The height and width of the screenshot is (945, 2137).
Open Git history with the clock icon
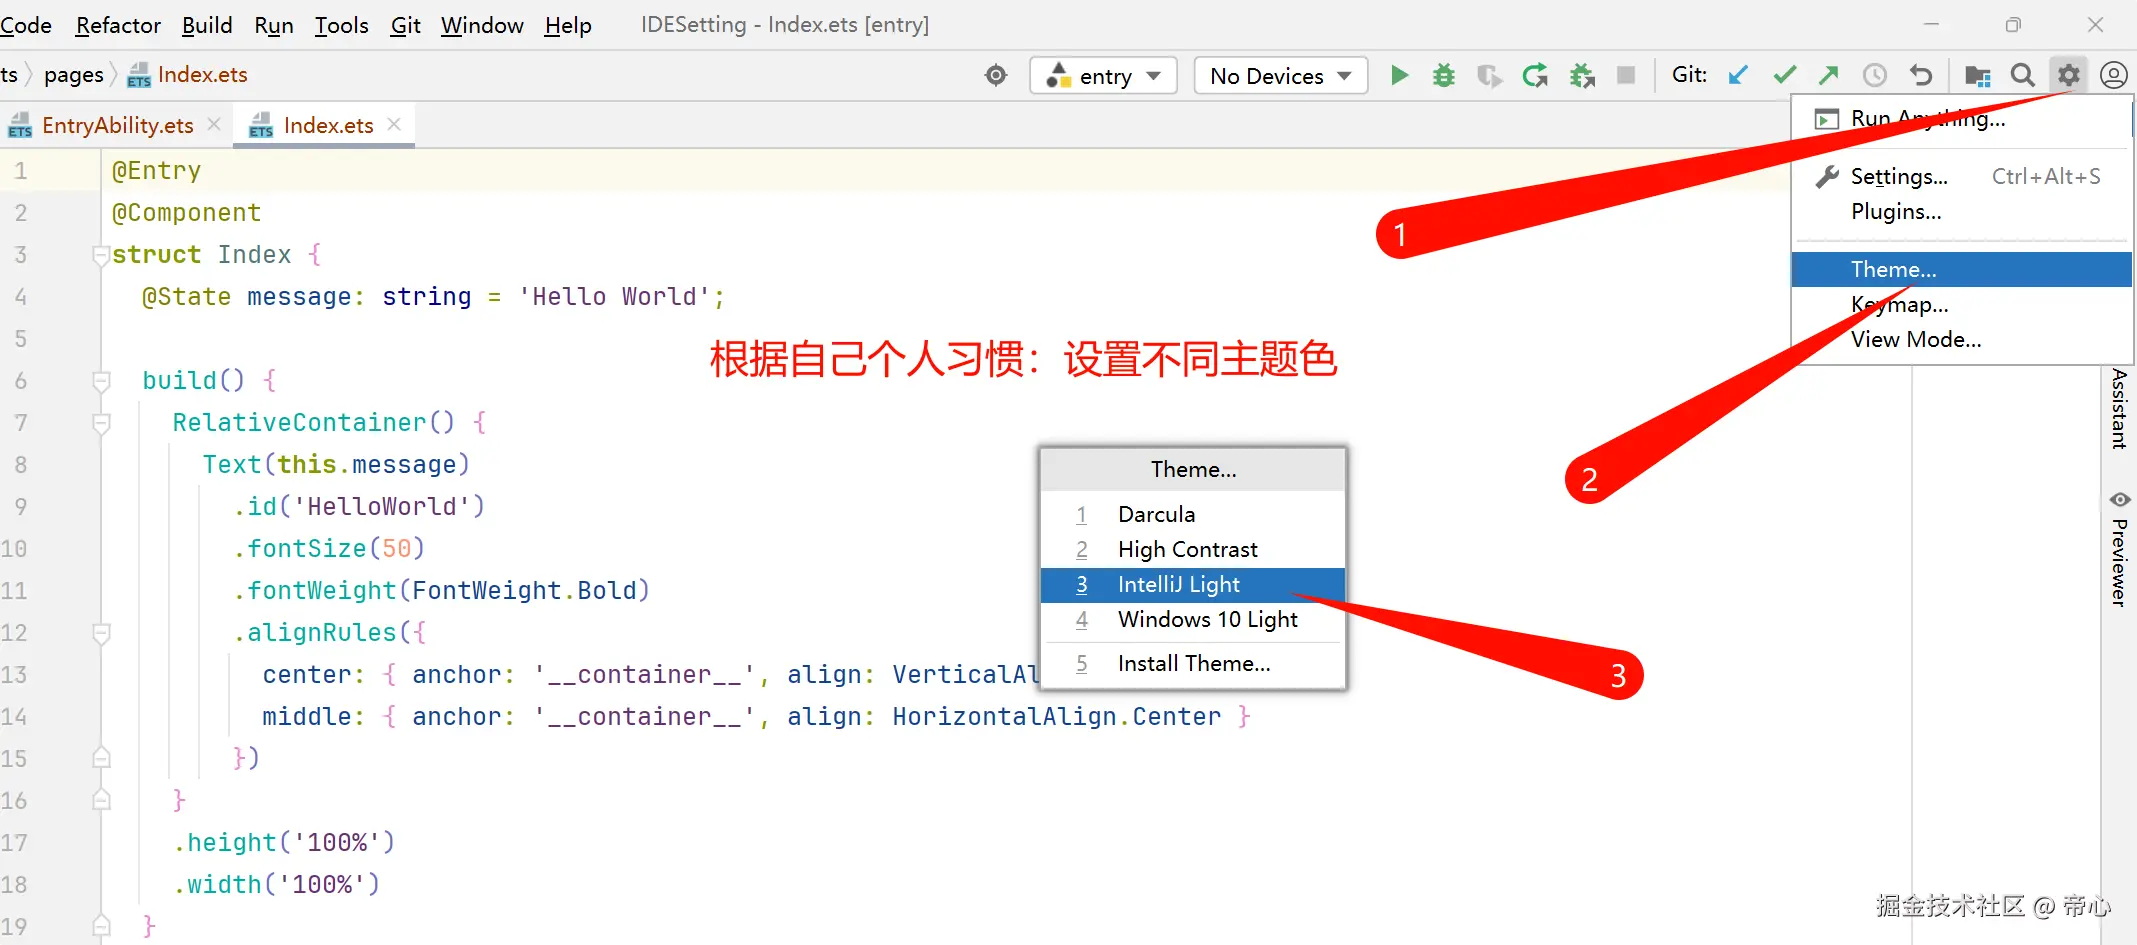(x=1874, y=75)
